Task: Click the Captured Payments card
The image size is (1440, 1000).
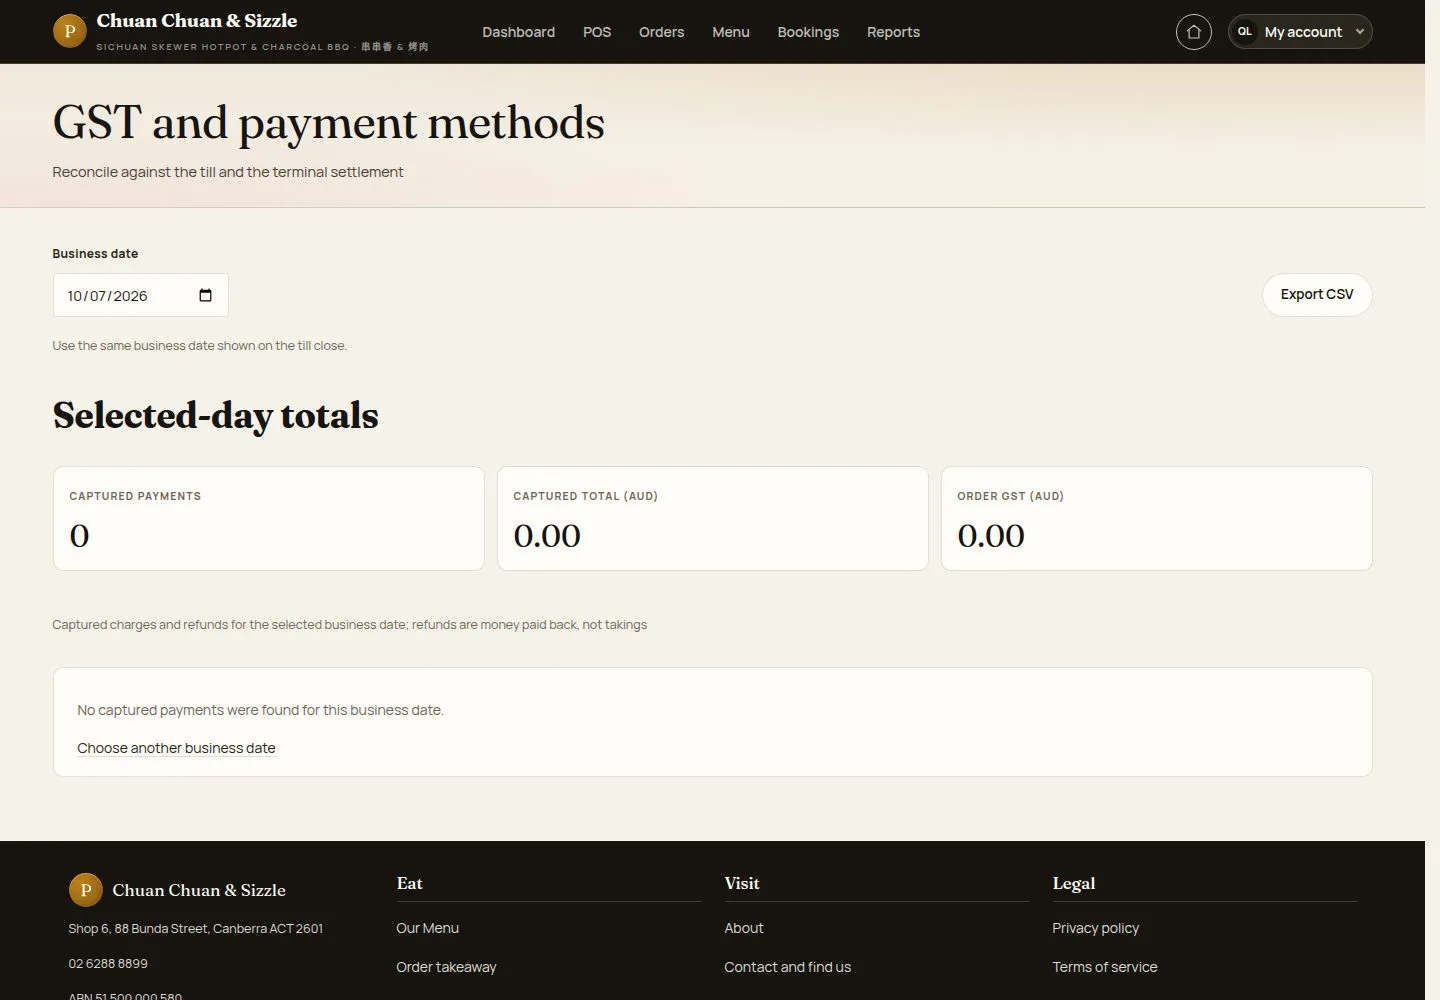Action: pos(268,518)
